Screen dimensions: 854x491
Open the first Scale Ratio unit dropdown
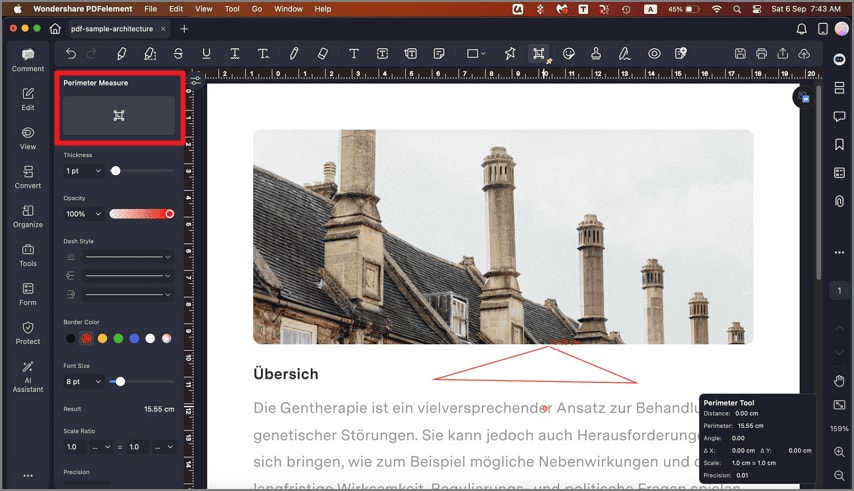102,447
